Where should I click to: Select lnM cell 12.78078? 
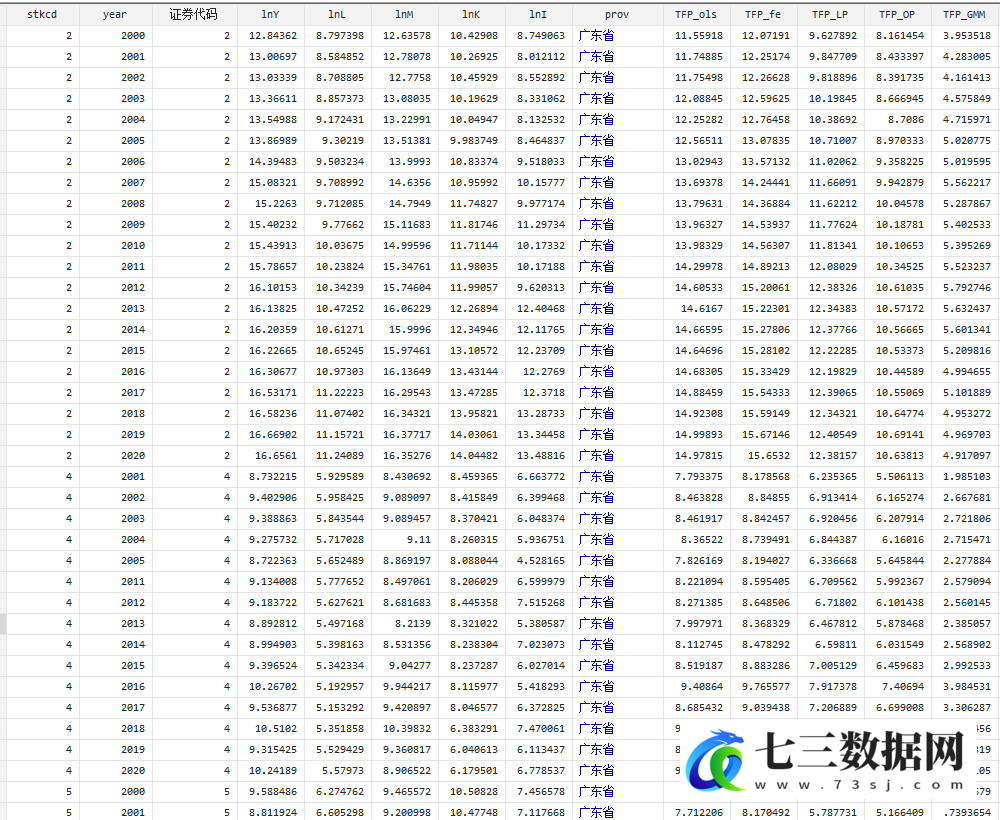click(x=404, y=57)
